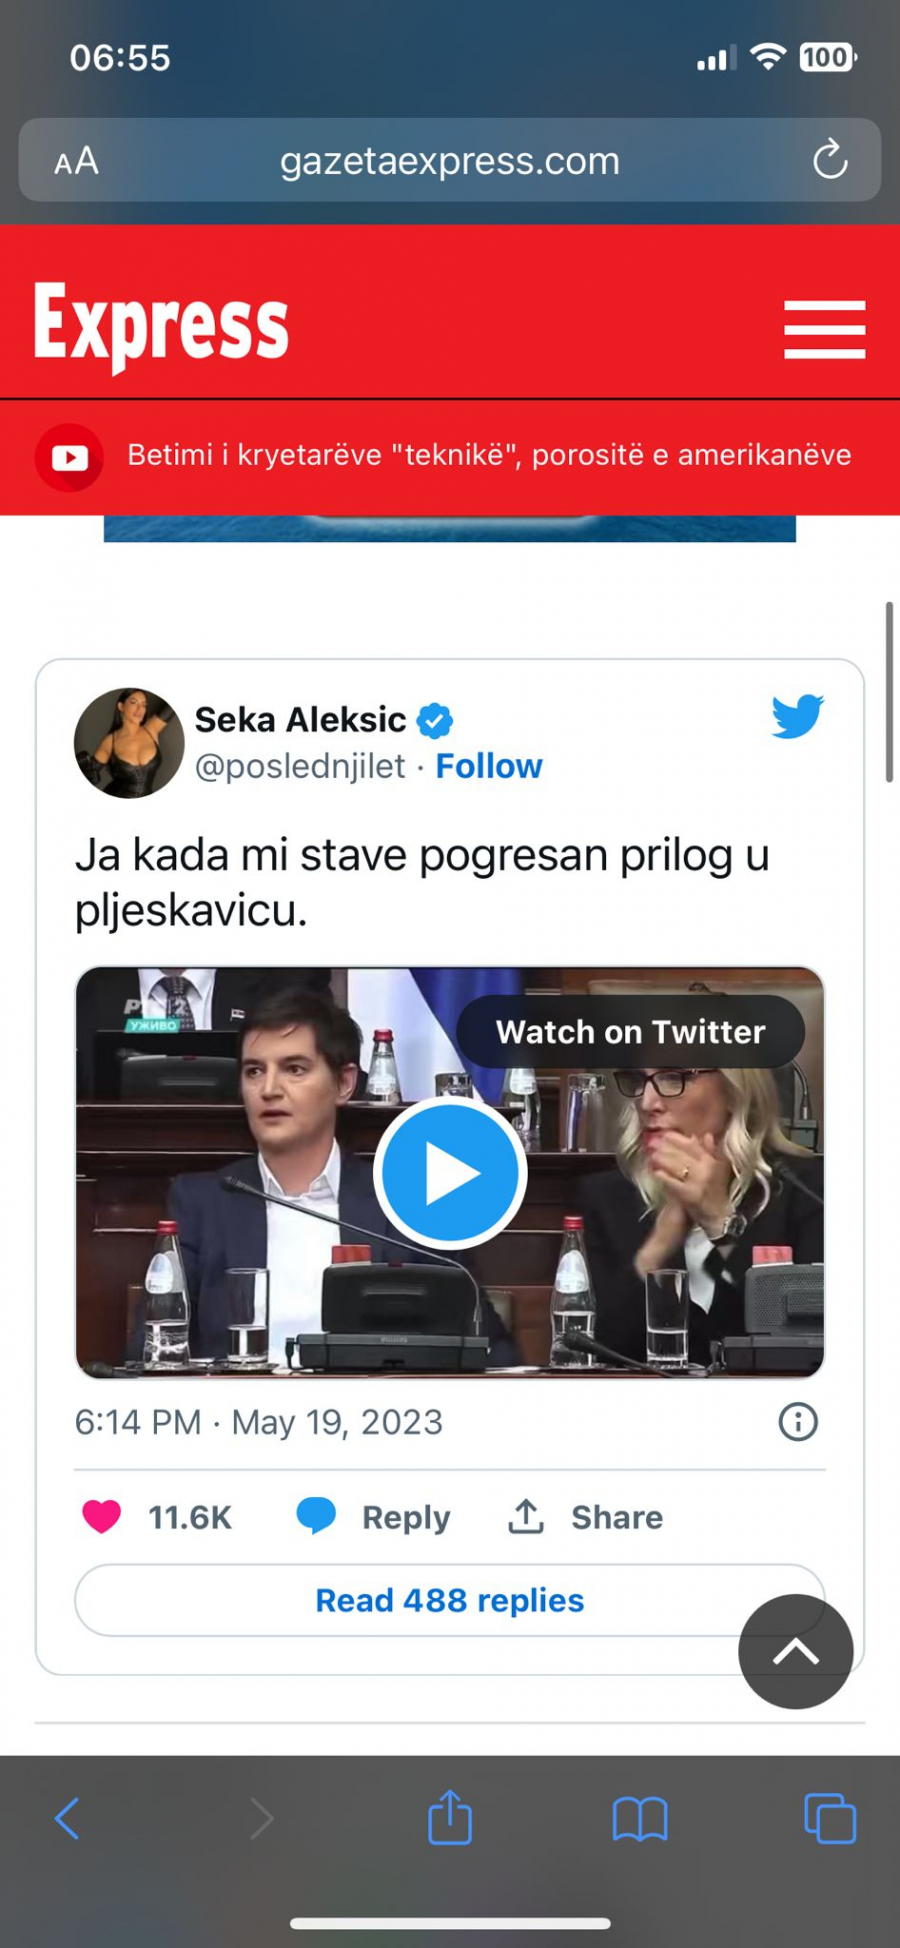900x1948 pixels.
Task: Open Seka Aleksic profile picture
Action: click(x=129, y=743)
